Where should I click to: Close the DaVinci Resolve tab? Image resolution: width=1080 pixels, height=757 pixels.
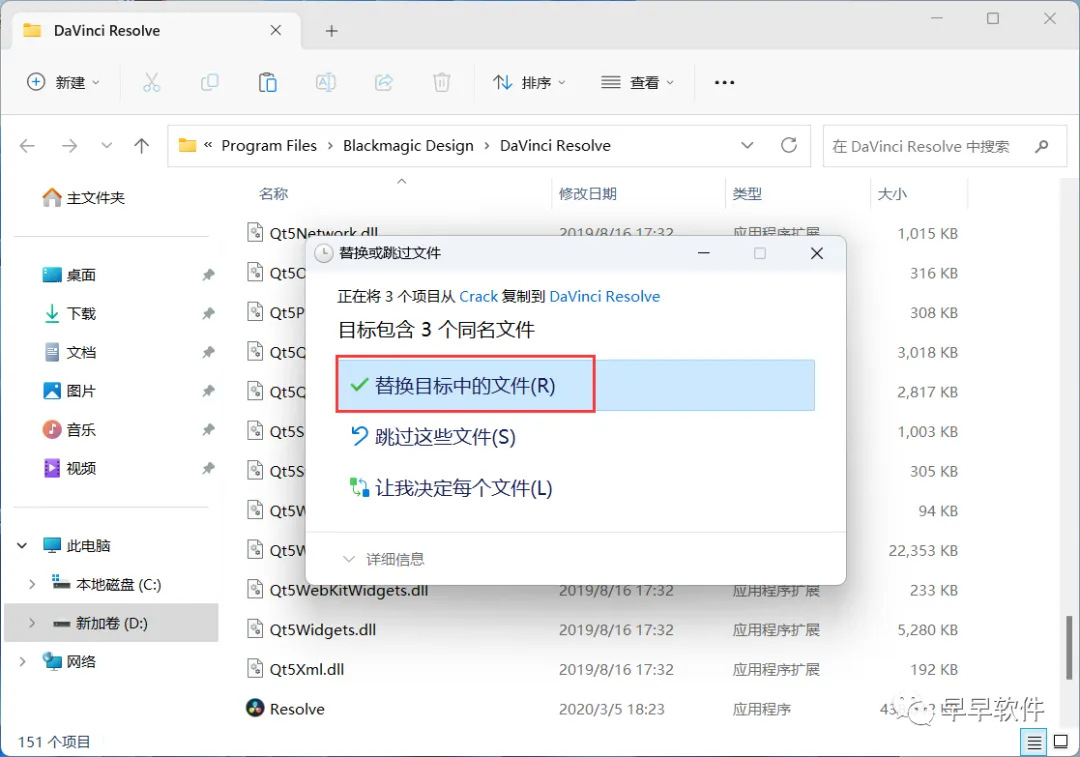[x=276, y=30]
